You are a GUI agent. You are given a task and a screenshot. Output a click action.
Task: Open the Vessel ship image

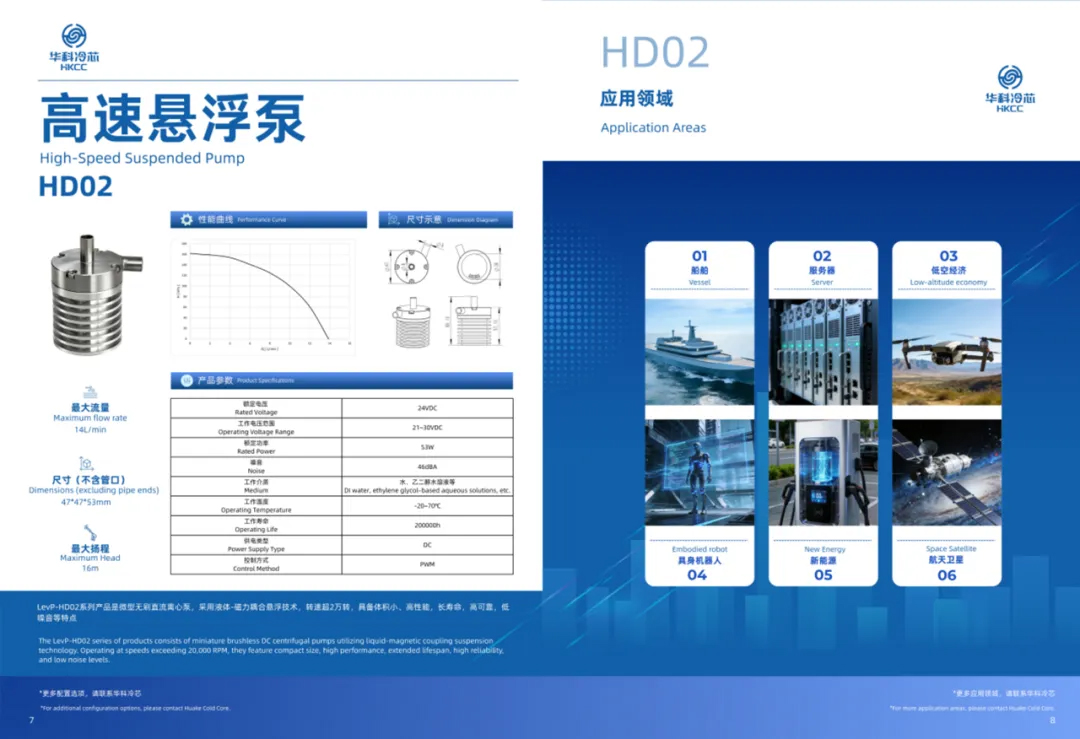(x=699, y=352)
